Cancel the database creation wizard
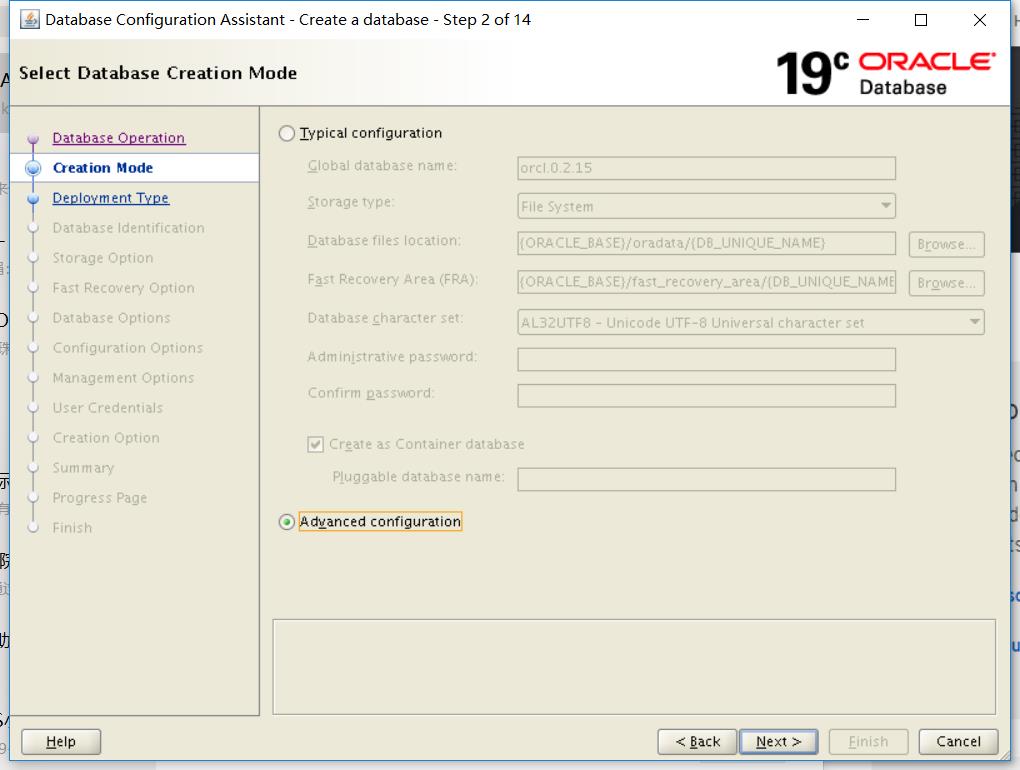This screenshot has width=1020, height=770. [x=957, y=741]
